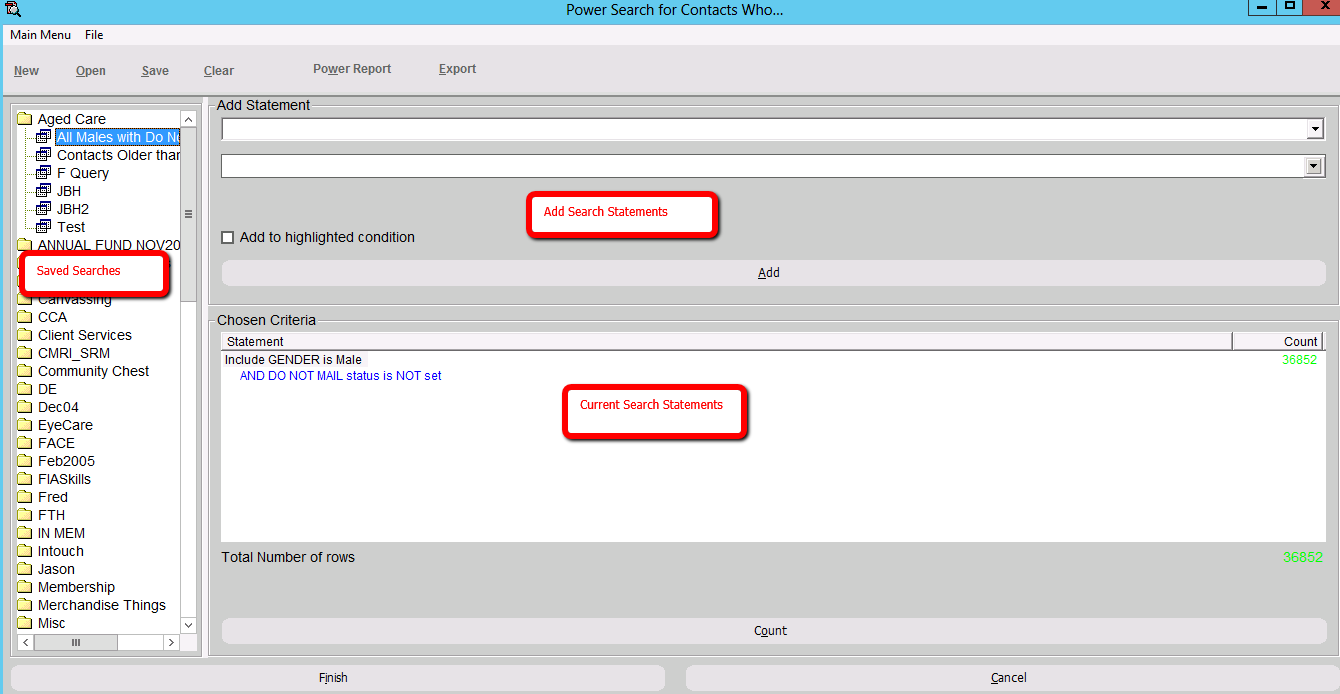Select the Contacts Older than tree item

[118, 155]
